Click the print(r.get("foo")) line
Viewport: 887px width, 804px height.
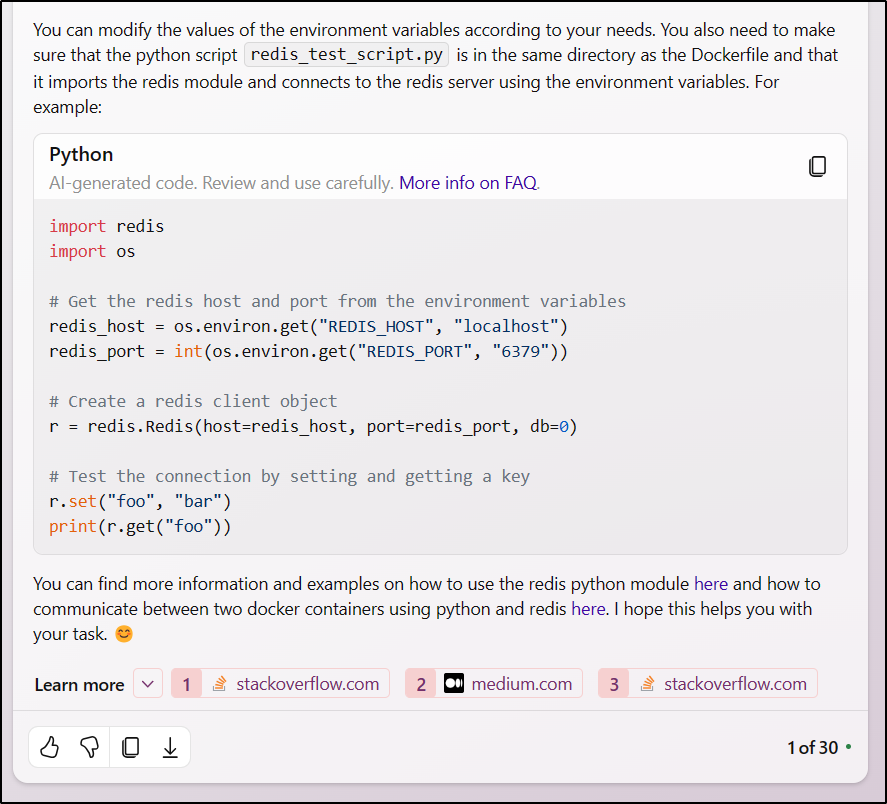point(140,526)
